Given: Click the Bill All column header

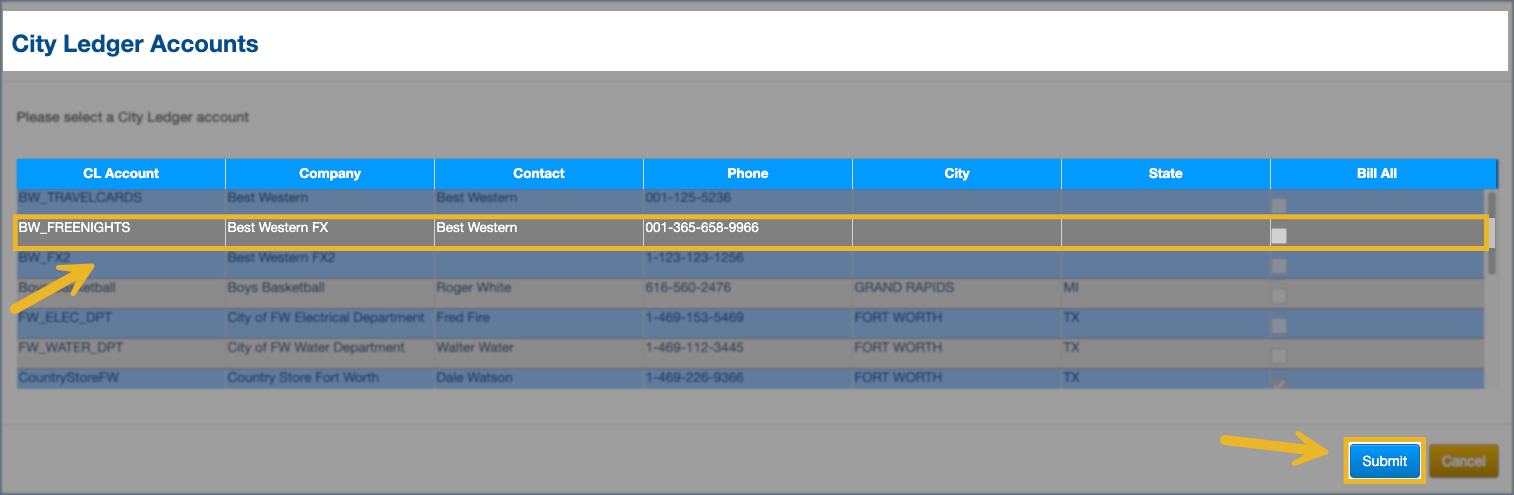Looking at the screenshot, I should [1376, 173].
